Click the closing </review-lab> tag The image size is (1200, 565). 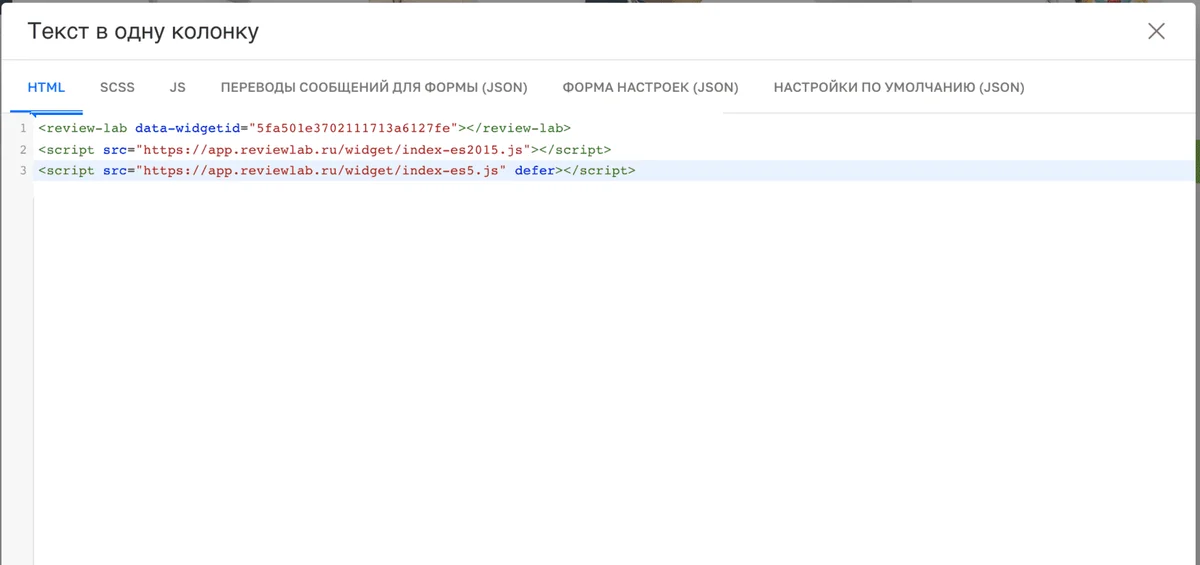click(x=519, y=128)
